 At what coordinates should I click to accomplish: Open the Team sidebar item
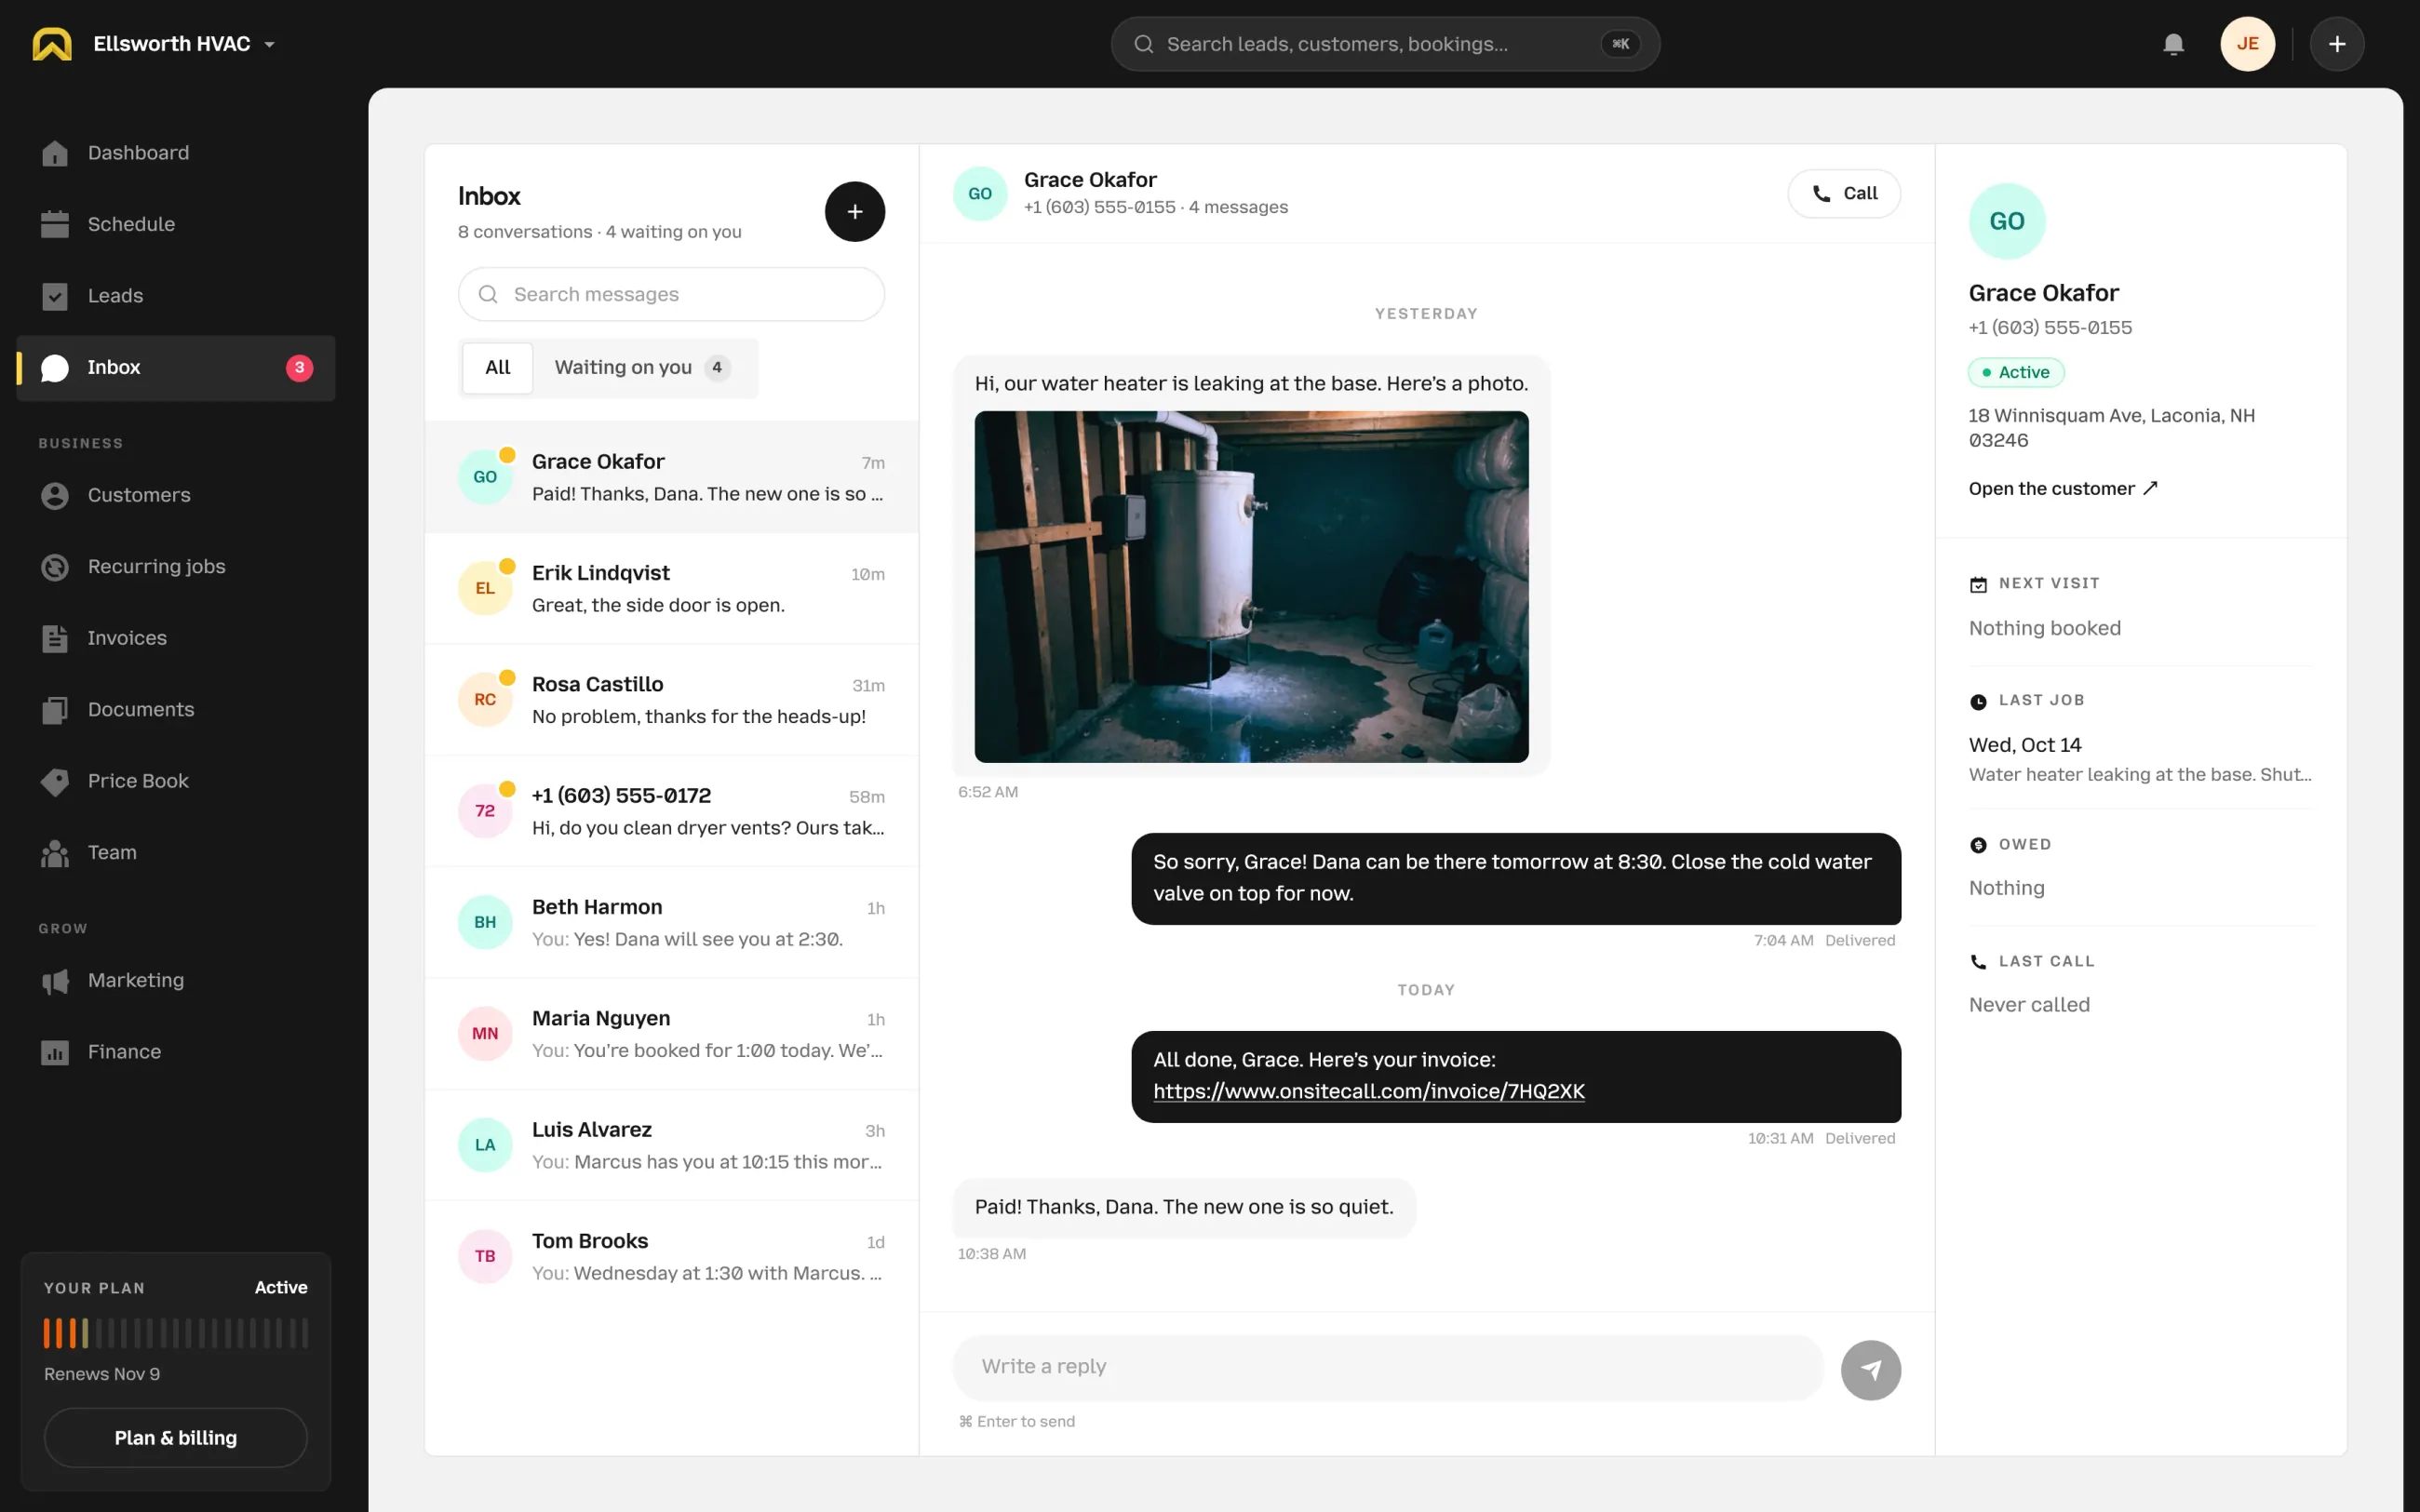(x=176, y=853)
